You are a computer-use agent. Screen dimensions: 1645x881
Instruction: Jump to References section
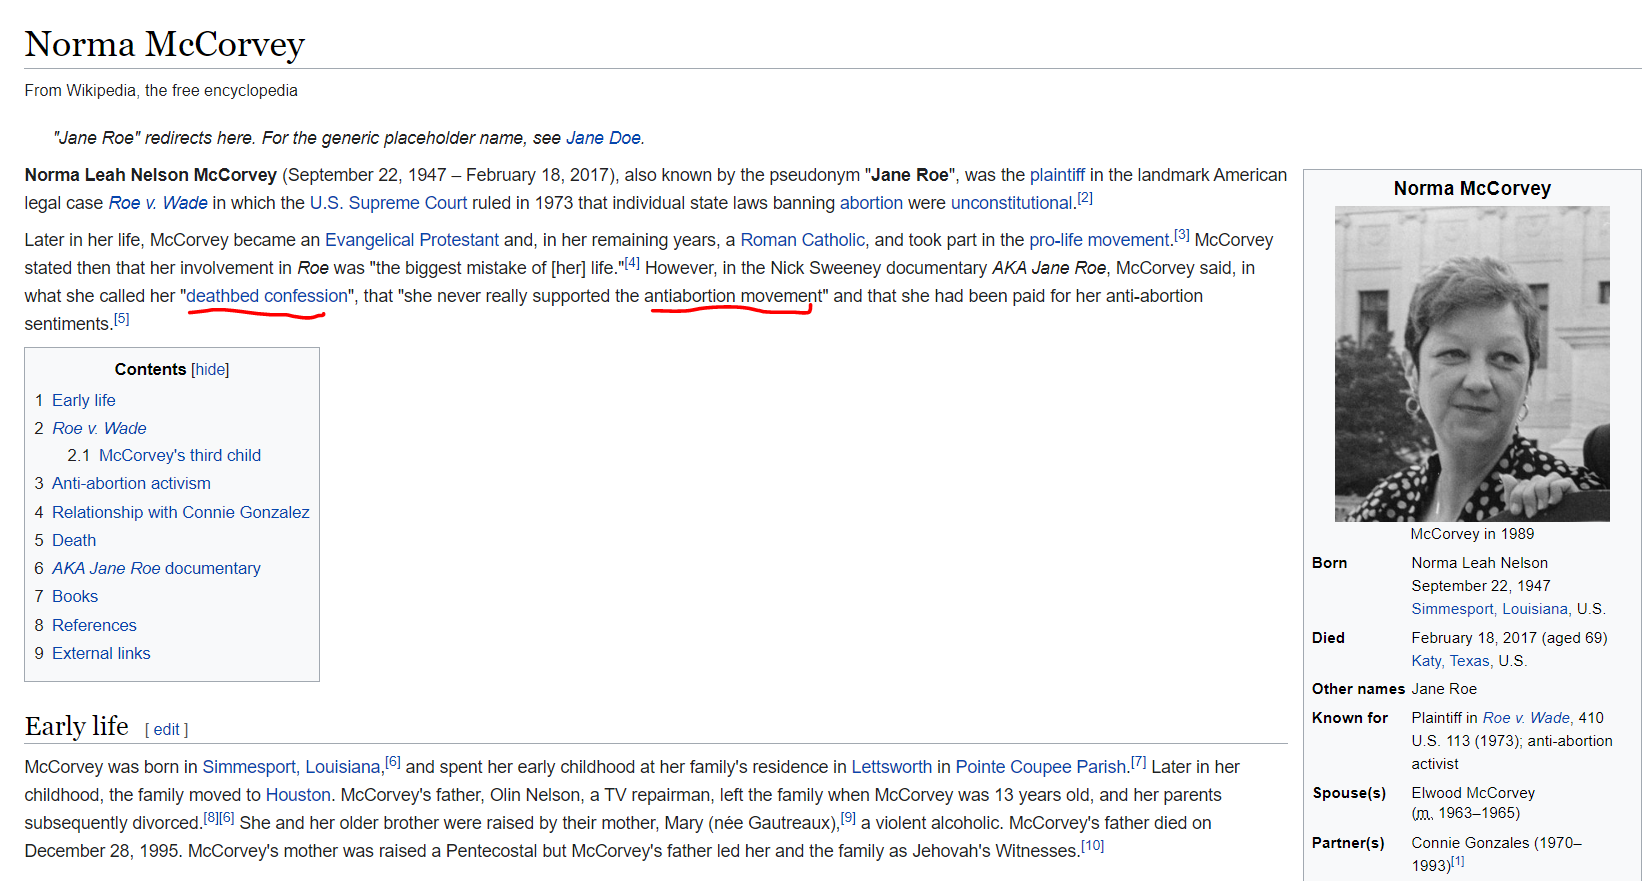point(94,625)
